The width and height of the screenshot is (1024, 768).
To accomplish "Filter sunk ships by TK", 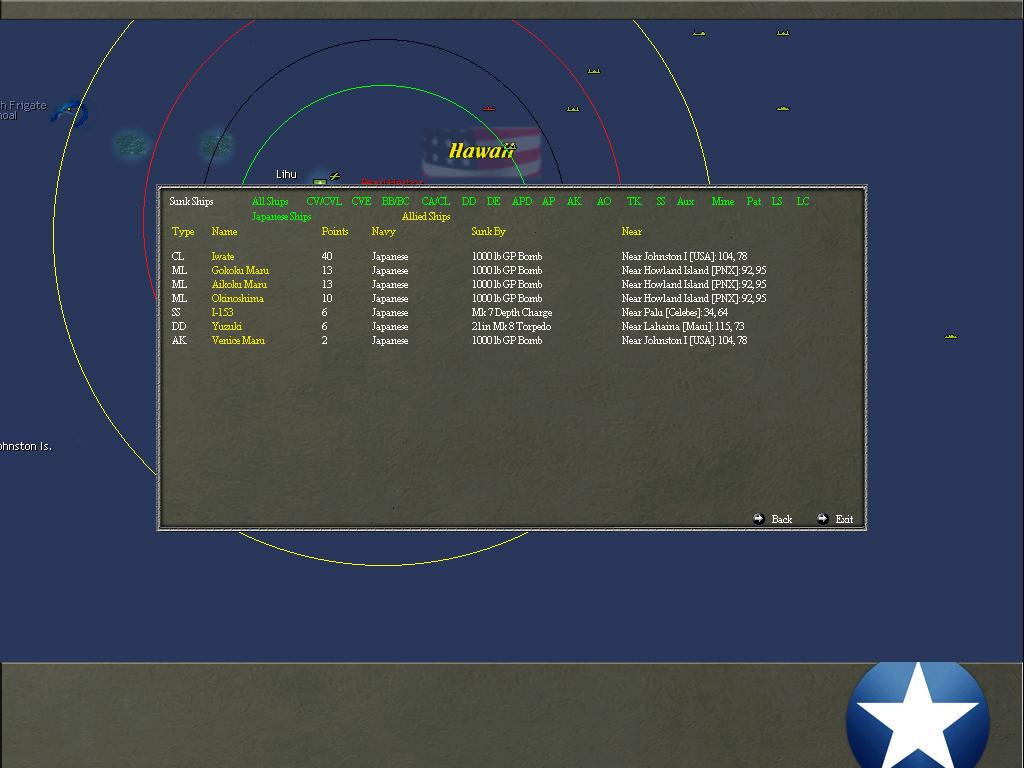I will [x=634, y=202].
